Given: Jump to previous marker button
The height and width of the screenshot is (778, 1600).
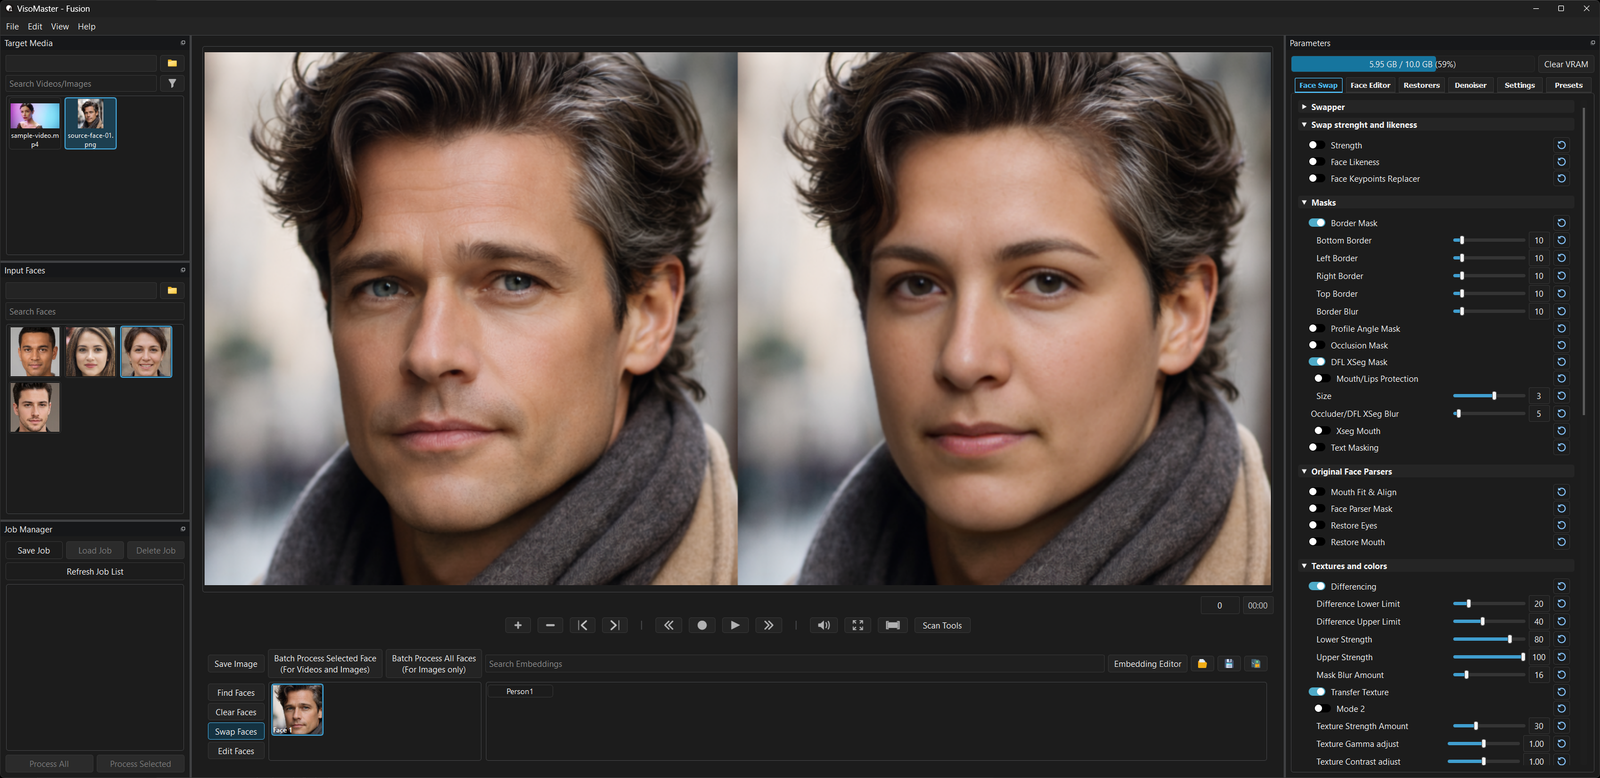Looking at the screenshot, I should tap(583, 625).
